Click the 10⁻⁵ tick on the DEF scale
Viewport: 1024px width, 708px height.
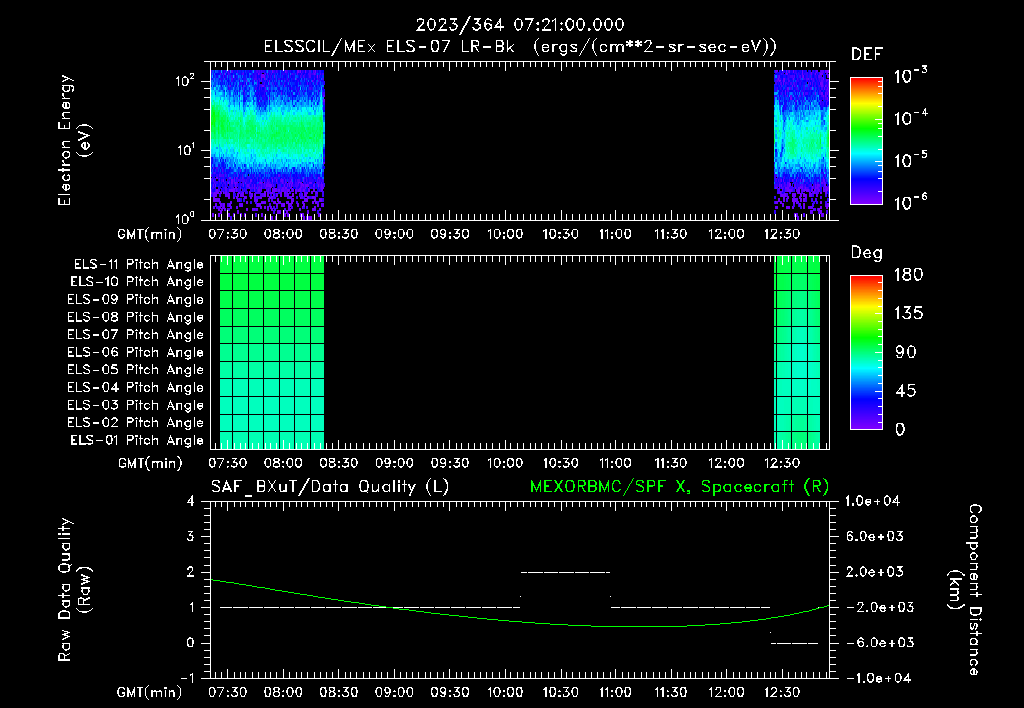910,161
